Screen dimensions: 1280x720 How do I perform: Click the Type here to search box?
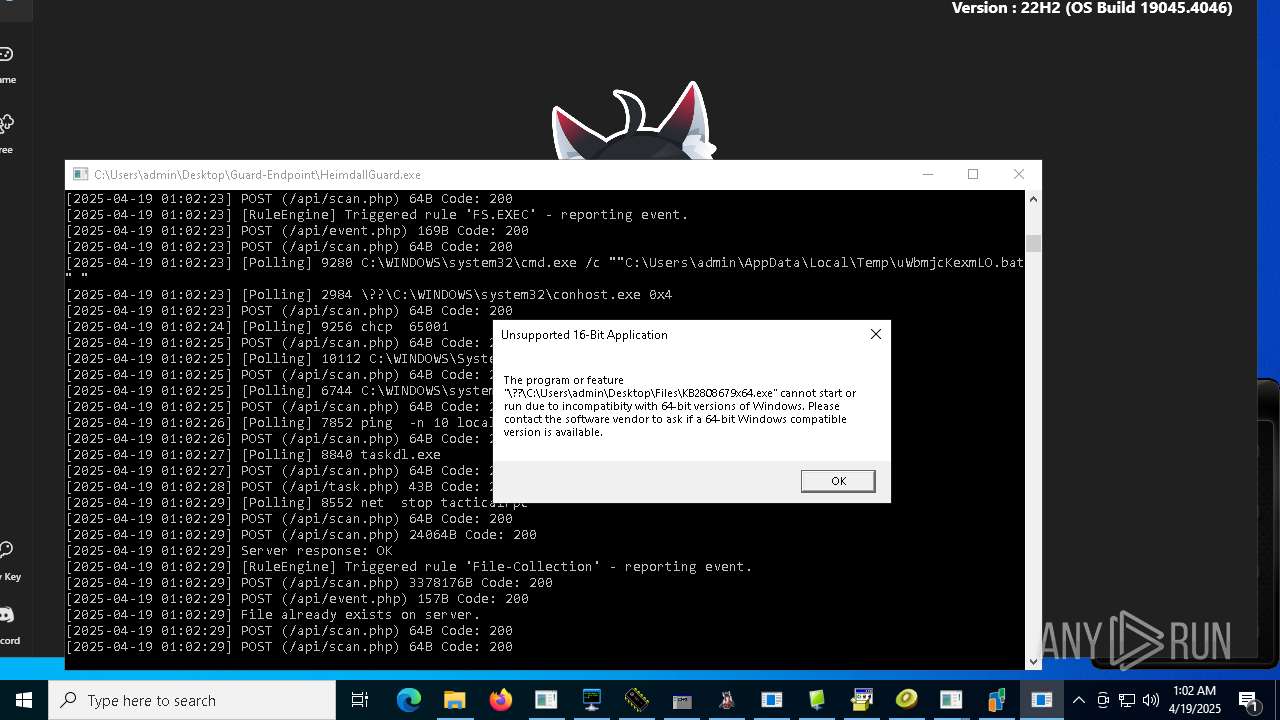point(192,700)
